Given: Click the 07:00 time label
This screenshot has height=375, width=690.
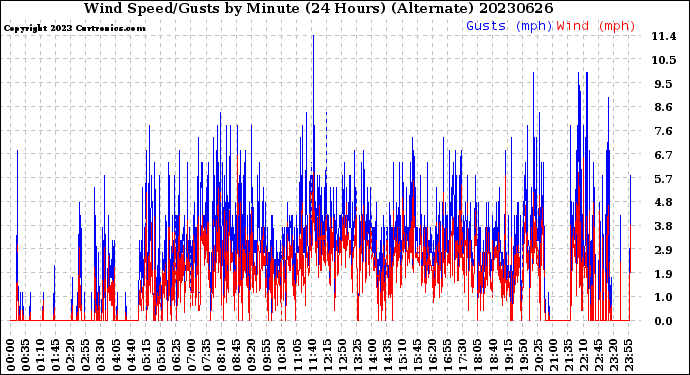Looking at the screenshot, I should click(191, 355).
